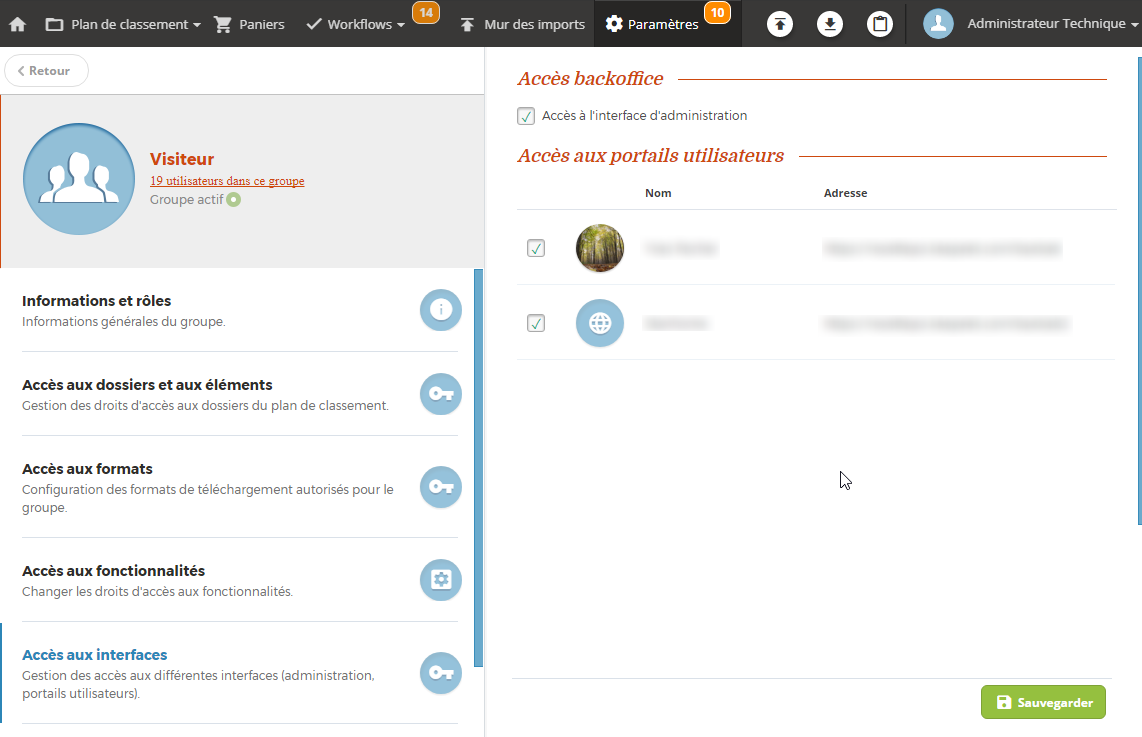Uncheck Accès à l'interface d'administration checkbox

(526, 116)
